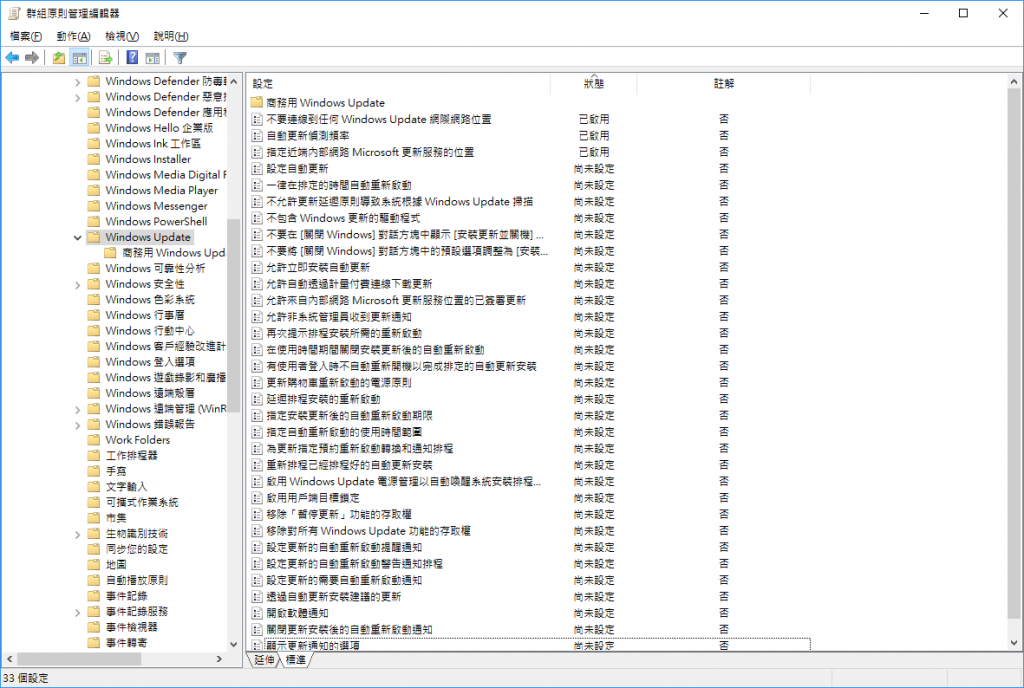Select policy 允許非系統管理員收到更新通知

click(339, 317)
